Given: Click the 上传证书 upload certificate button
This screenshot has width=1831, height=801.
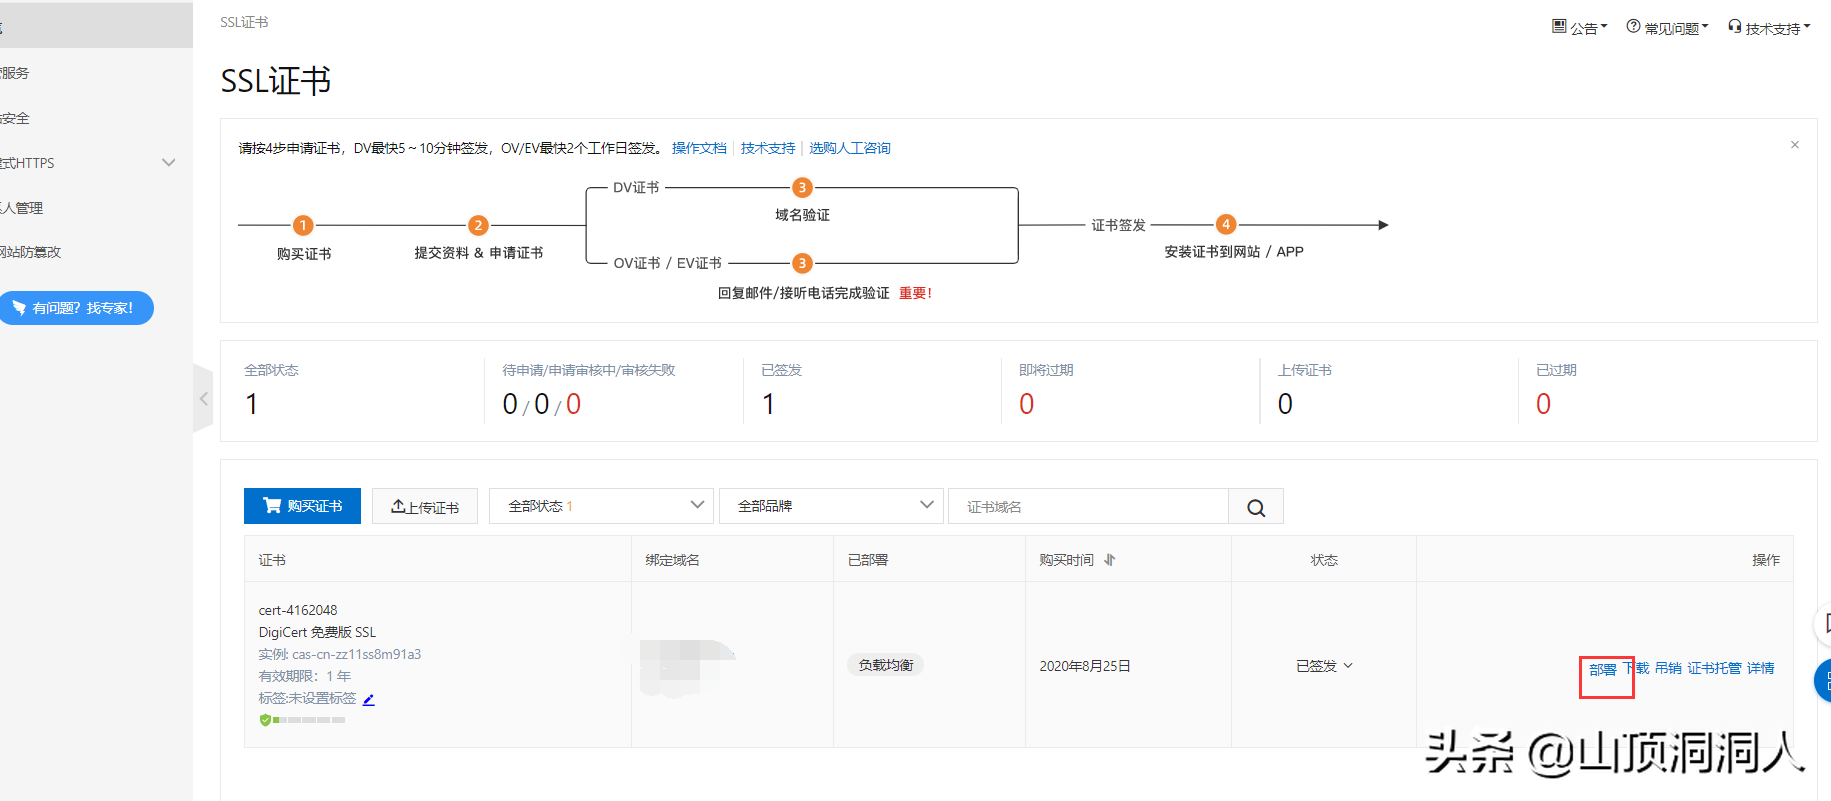Looking at the screenshot, I should tap(425, 506).
